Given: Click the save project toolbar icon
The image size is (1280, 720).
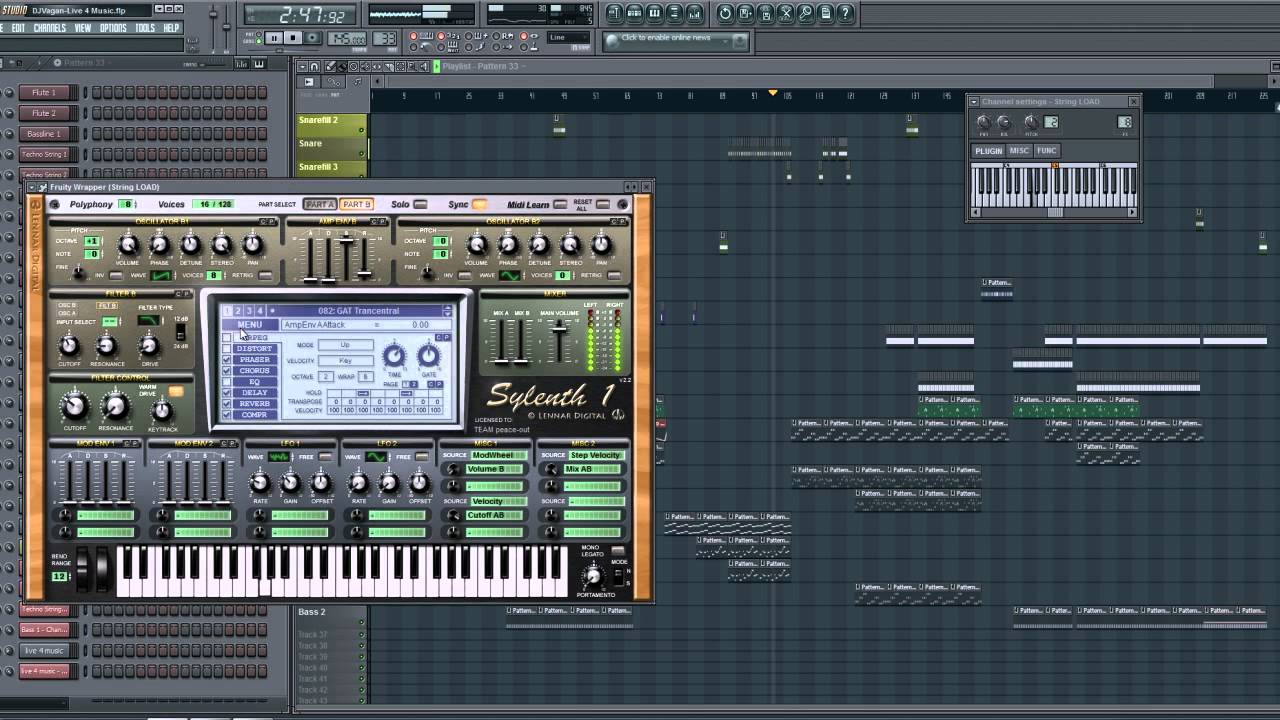Looking at the screenshot, I should click(746, 13).
